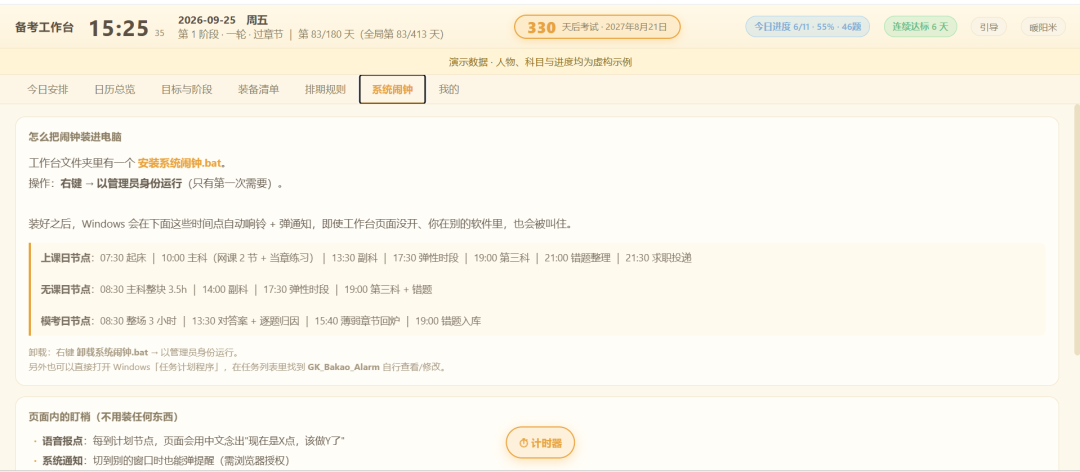
Task: Click the 暖阳米 theme button
Action: pos(1043,27)
